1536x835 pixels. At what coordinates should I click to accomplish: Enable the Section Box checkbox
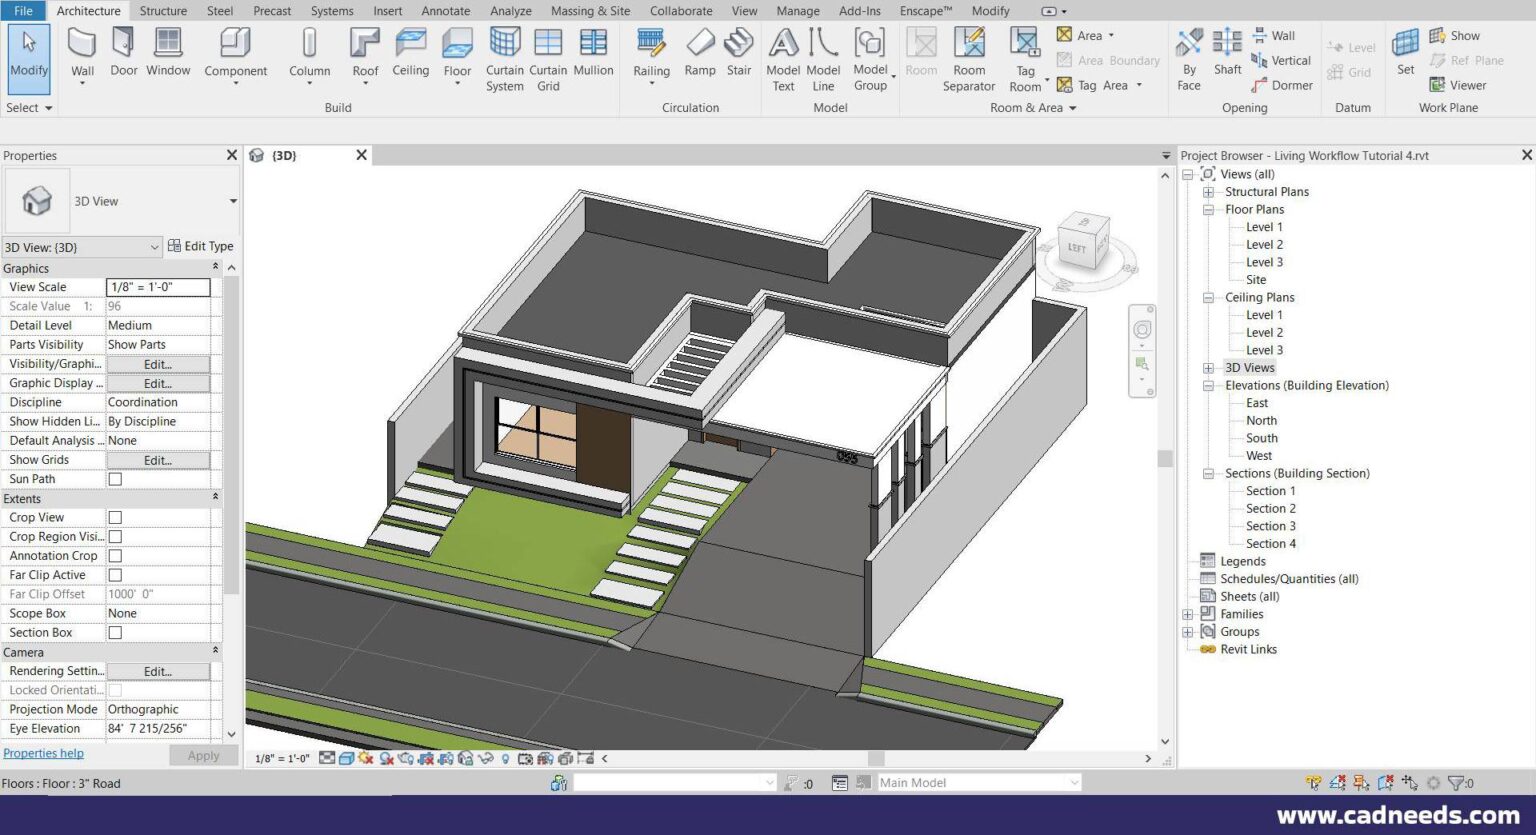(x=115, y=633)
